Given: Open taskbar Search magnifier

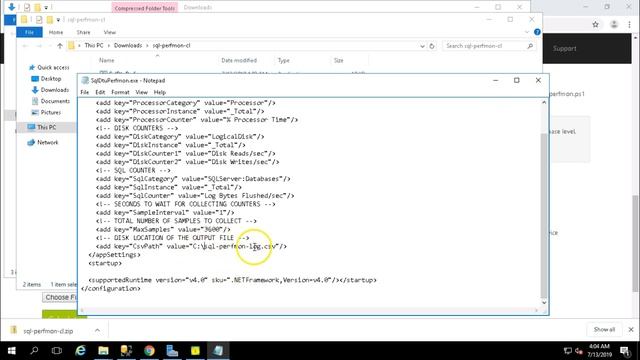Looking at the screenshot, I should pyautogui.click(x=34, y=351).
